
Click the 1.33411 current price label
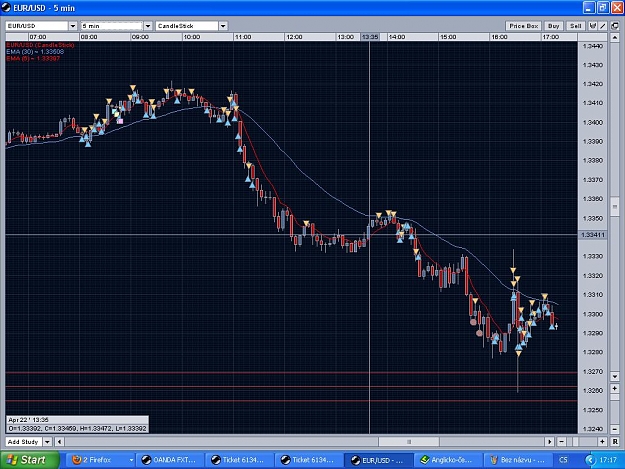592,235
